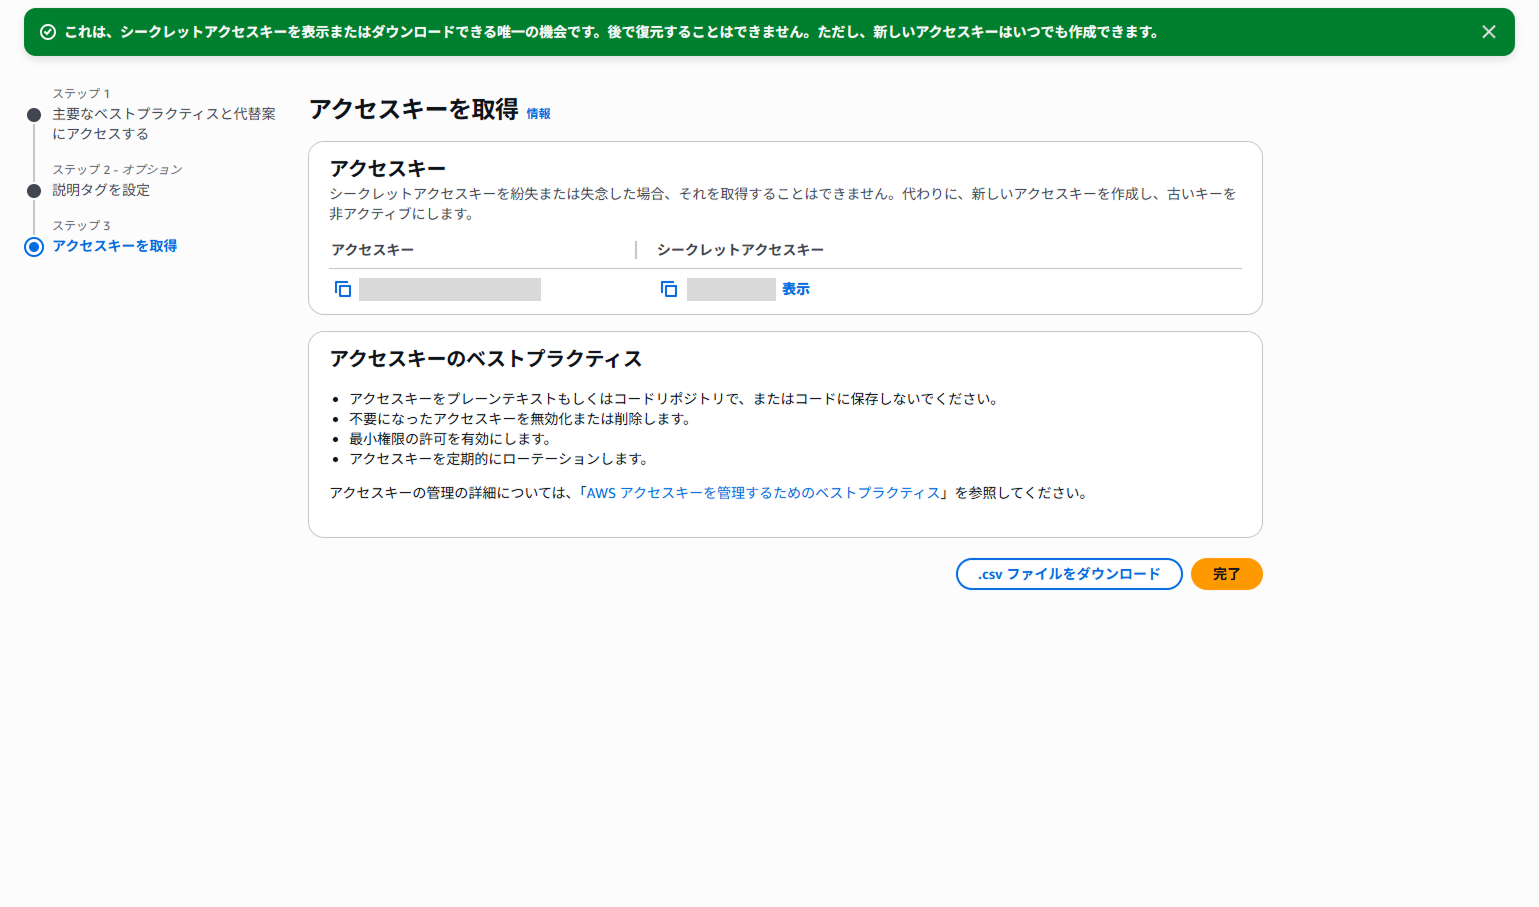Open the 情報 info link beside heading
The image size is (1539, 907).
click(538, 114)
